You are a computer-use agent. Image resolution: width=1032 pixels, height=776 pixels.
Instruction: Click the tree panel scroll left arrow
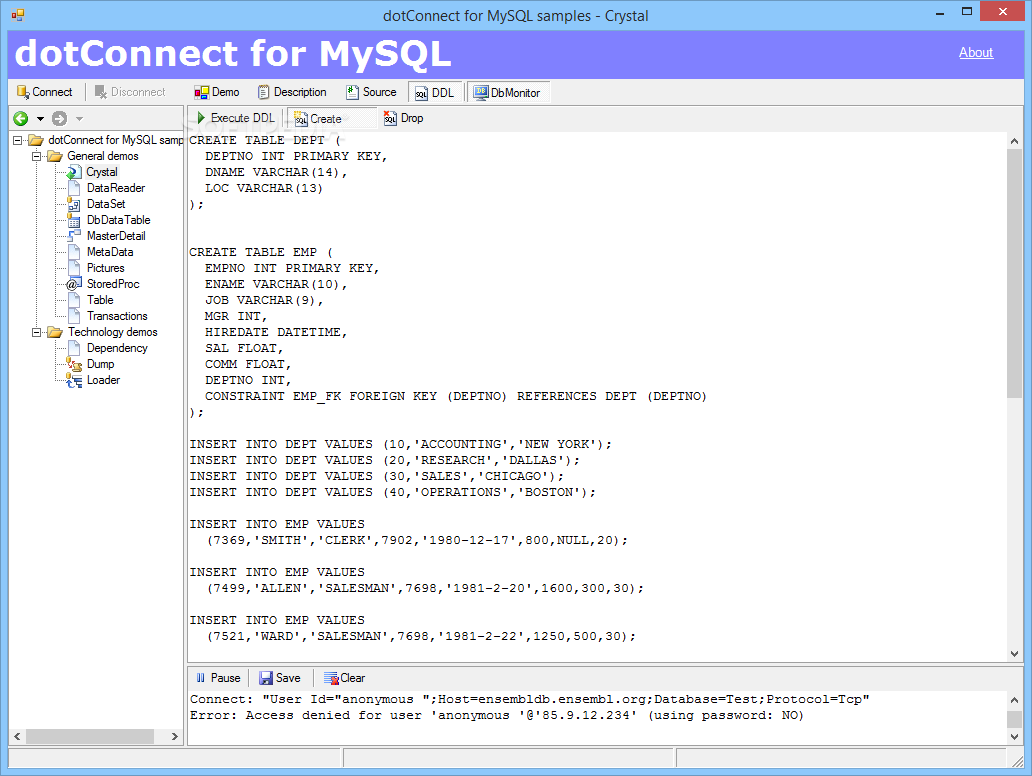pyautogui.click(x=18, y=737)
